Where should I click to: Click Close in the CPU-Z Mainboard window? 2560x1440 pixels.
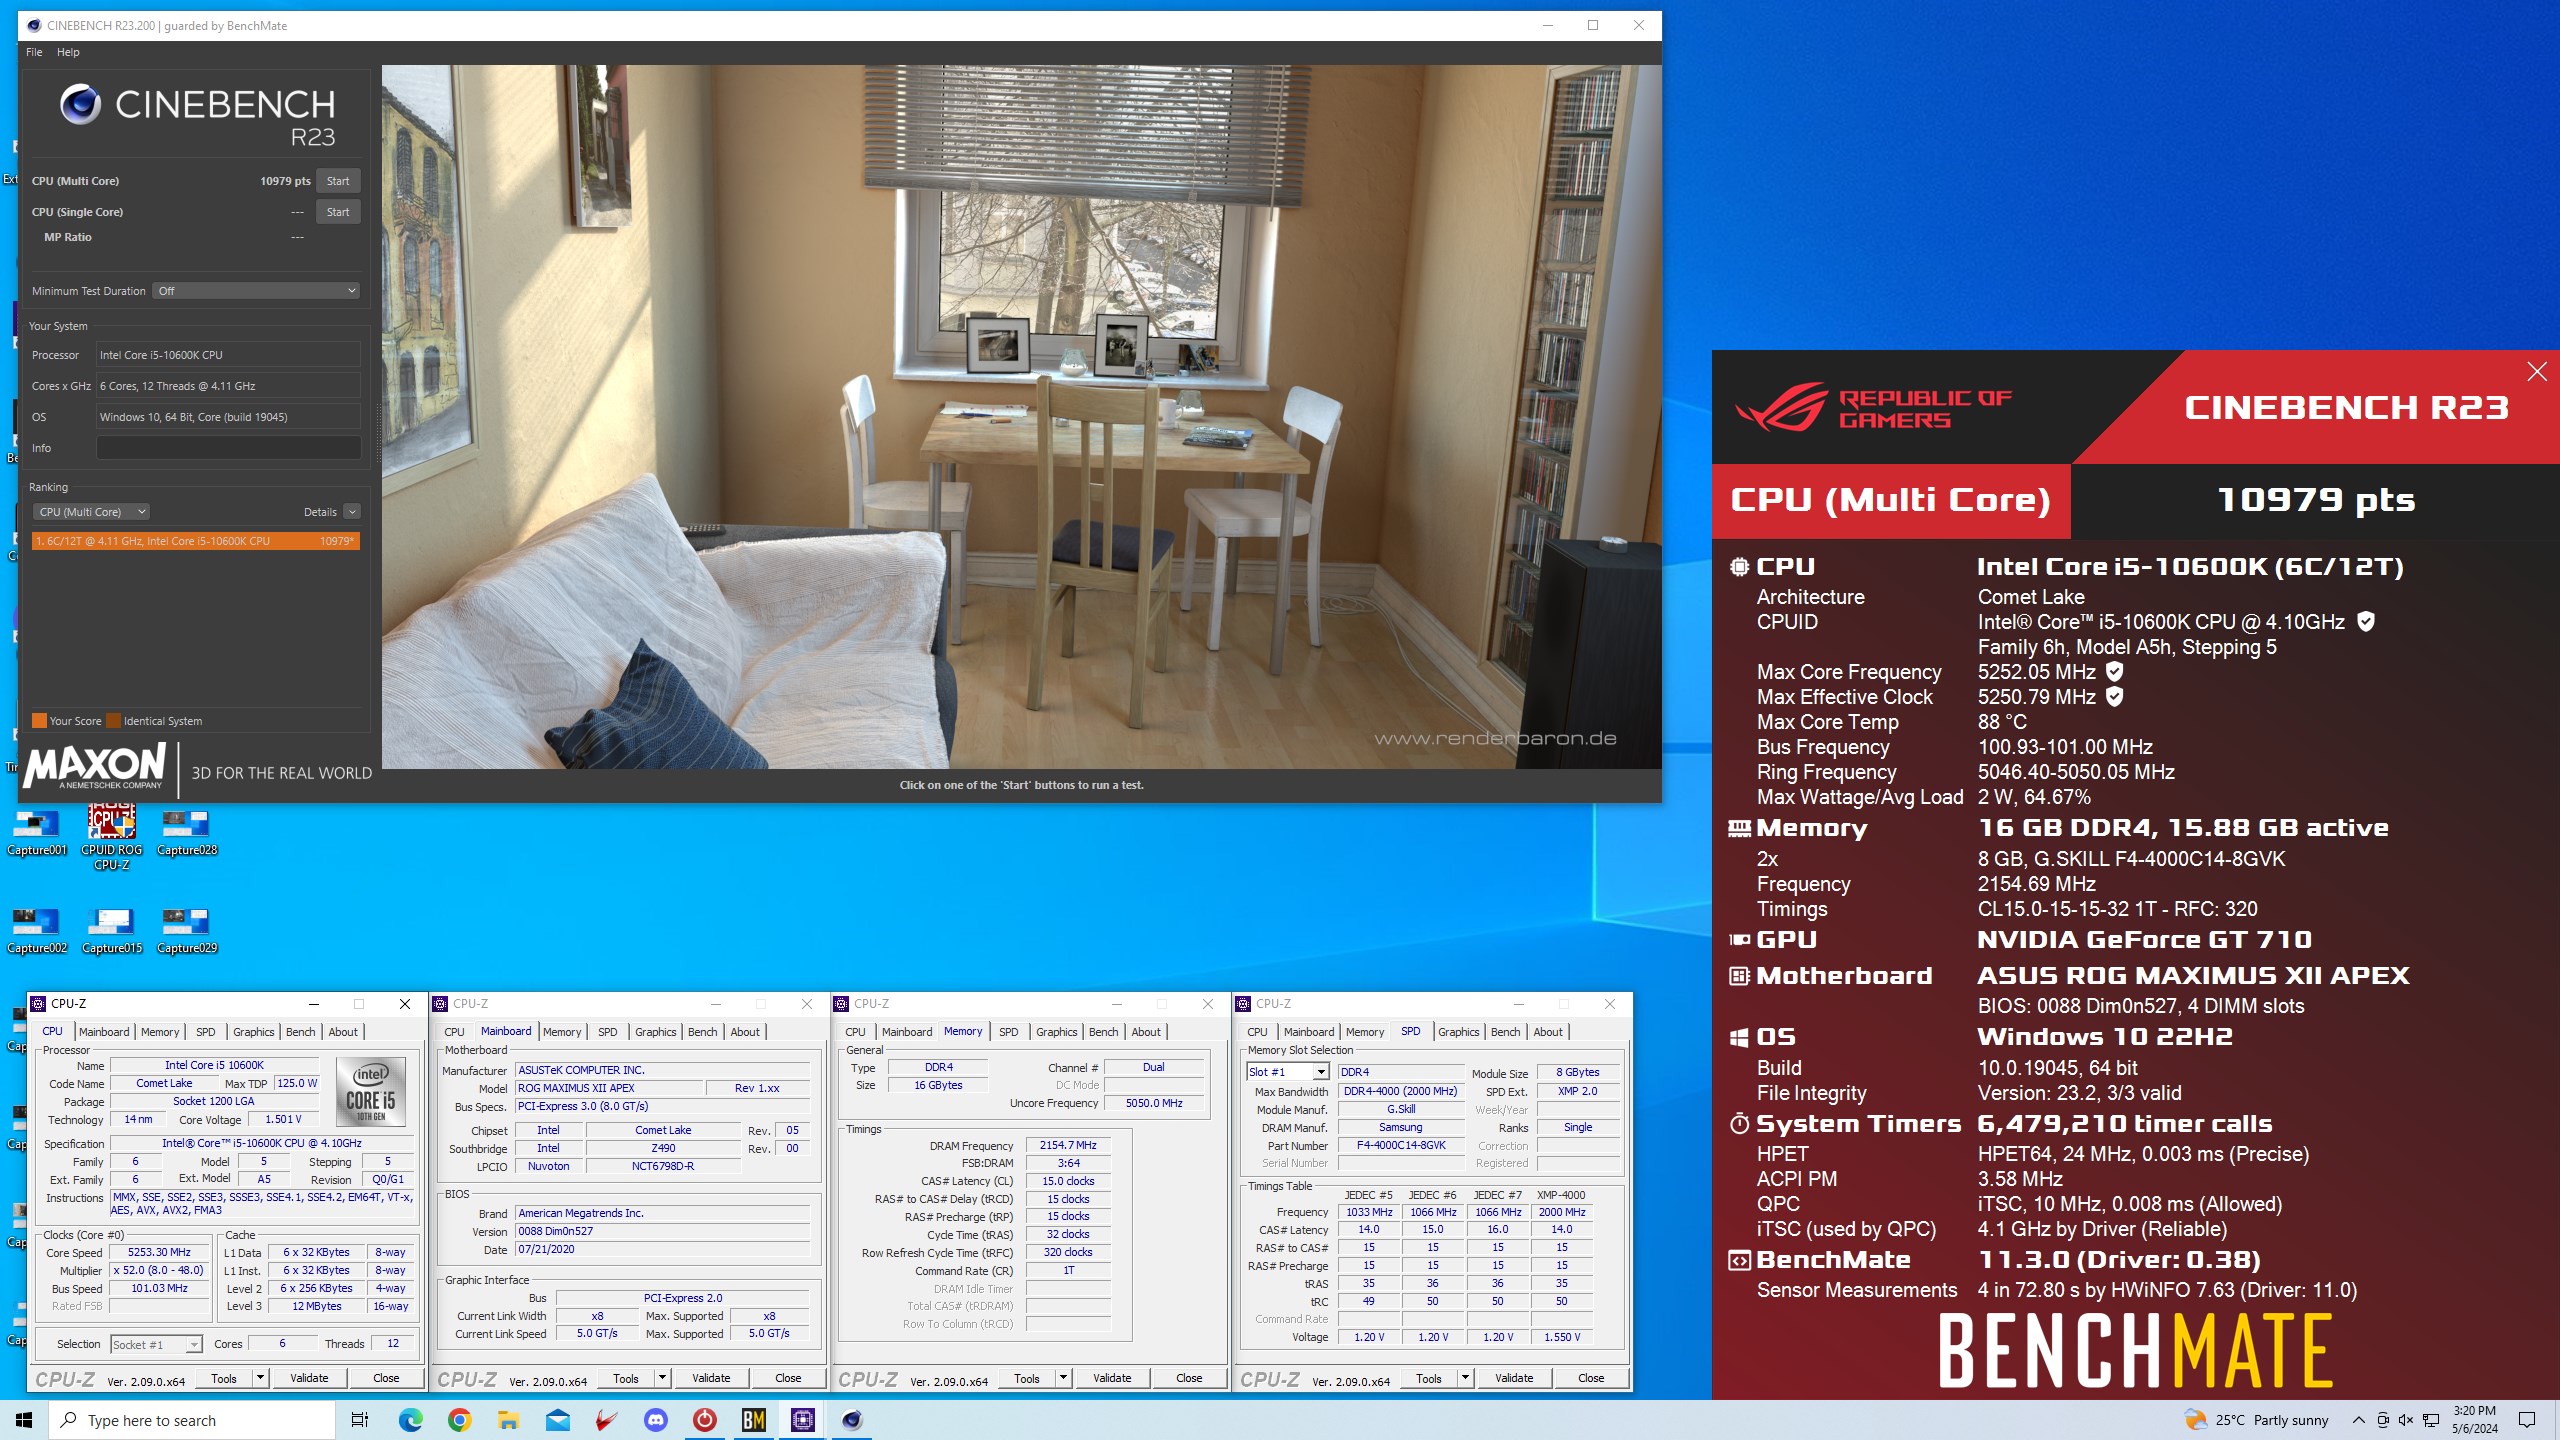tap(788, 1378)
